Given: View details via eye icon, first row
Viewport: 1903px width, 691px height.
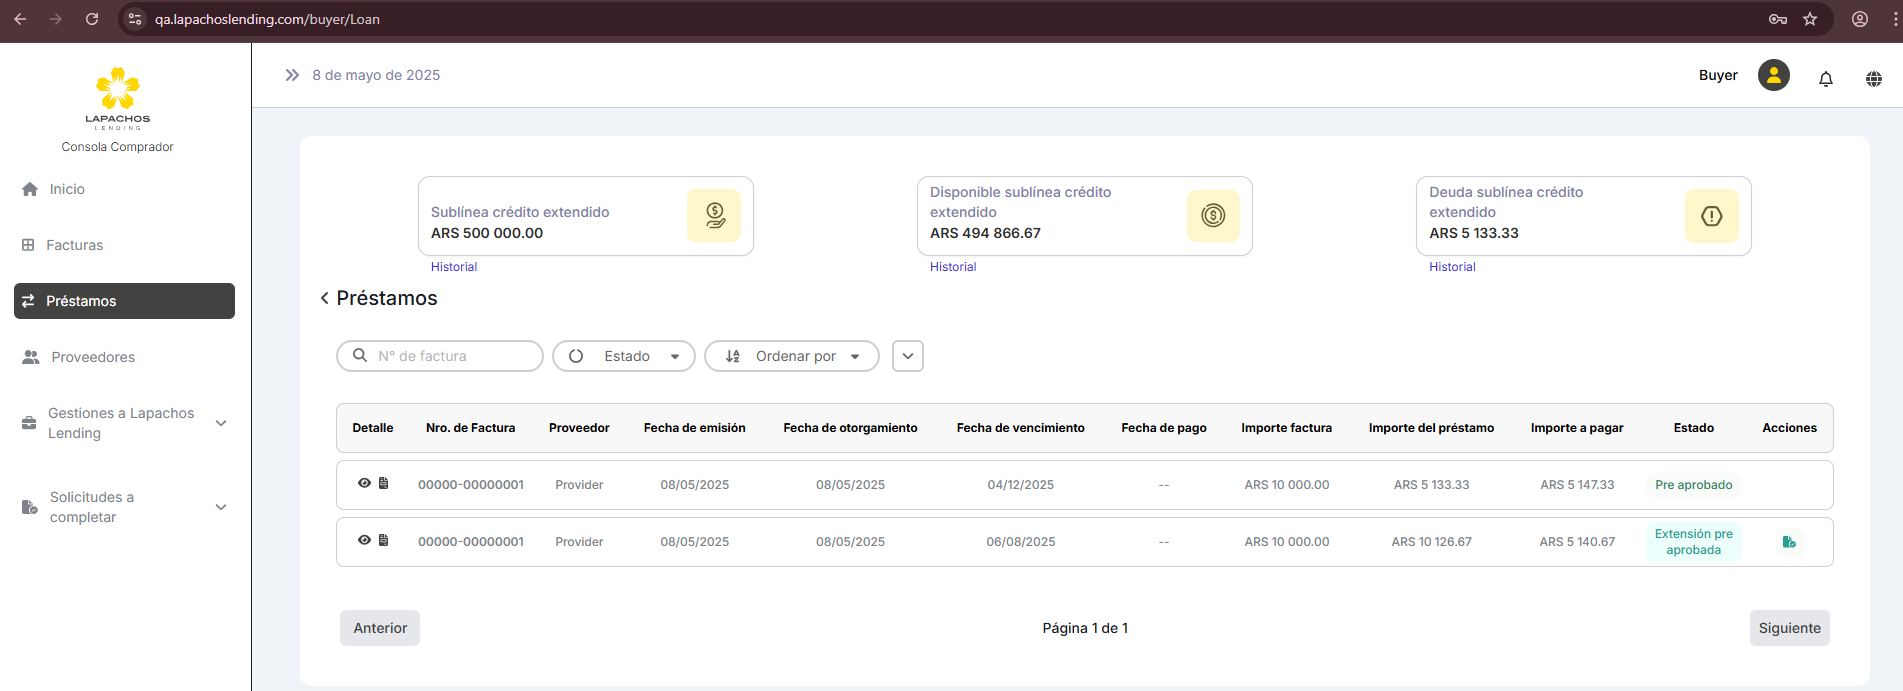Looking at the screenshot, I should tap(364, 483).
